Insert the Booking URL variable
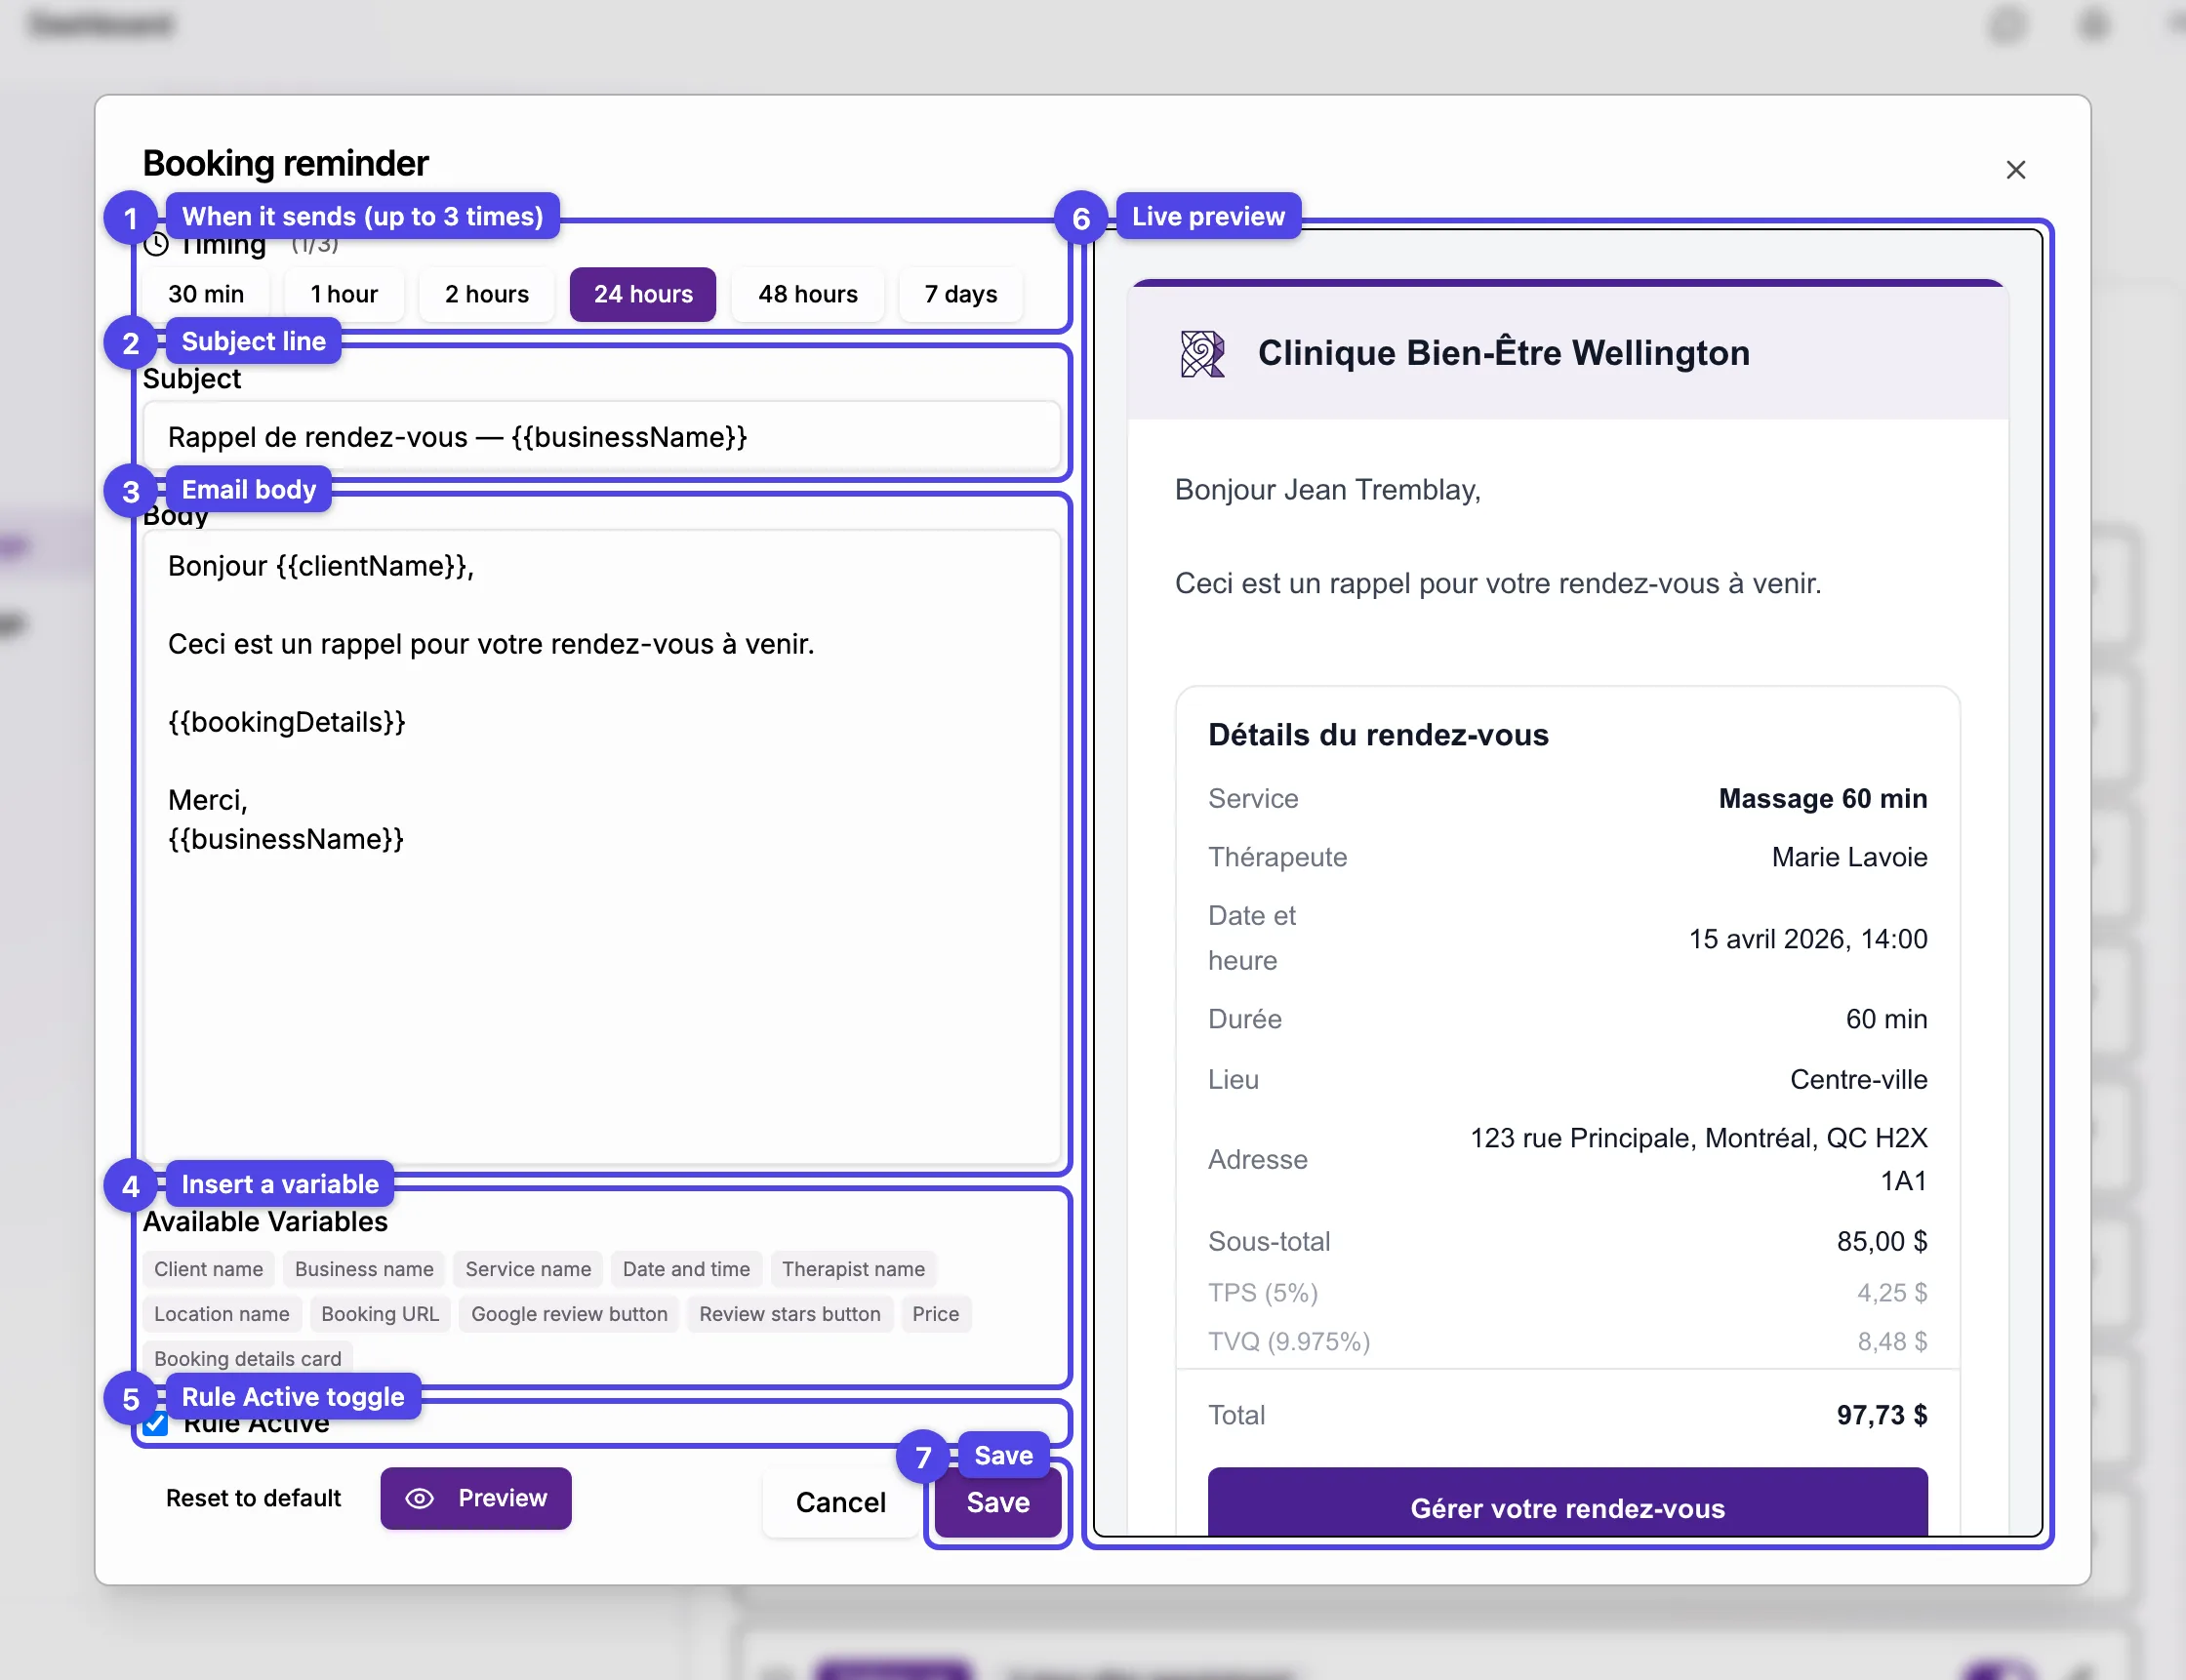The width and height of the screenshot is (2186, 1680). point(380,1314)
